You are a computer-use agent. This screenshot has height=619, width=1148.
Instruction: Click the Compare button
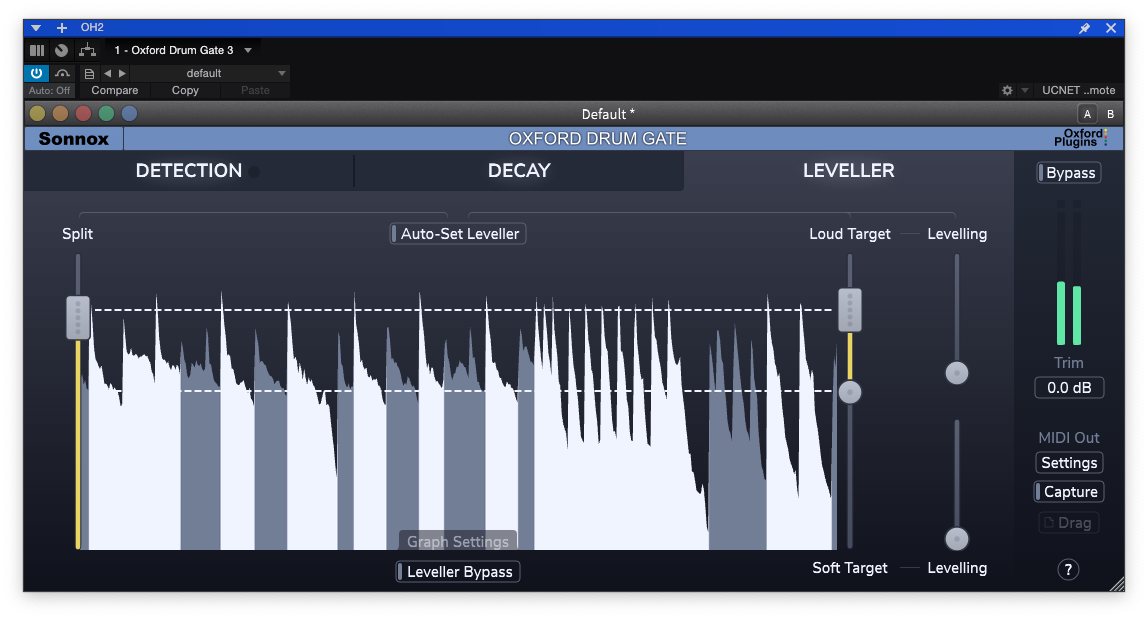[x=114, y=90]
